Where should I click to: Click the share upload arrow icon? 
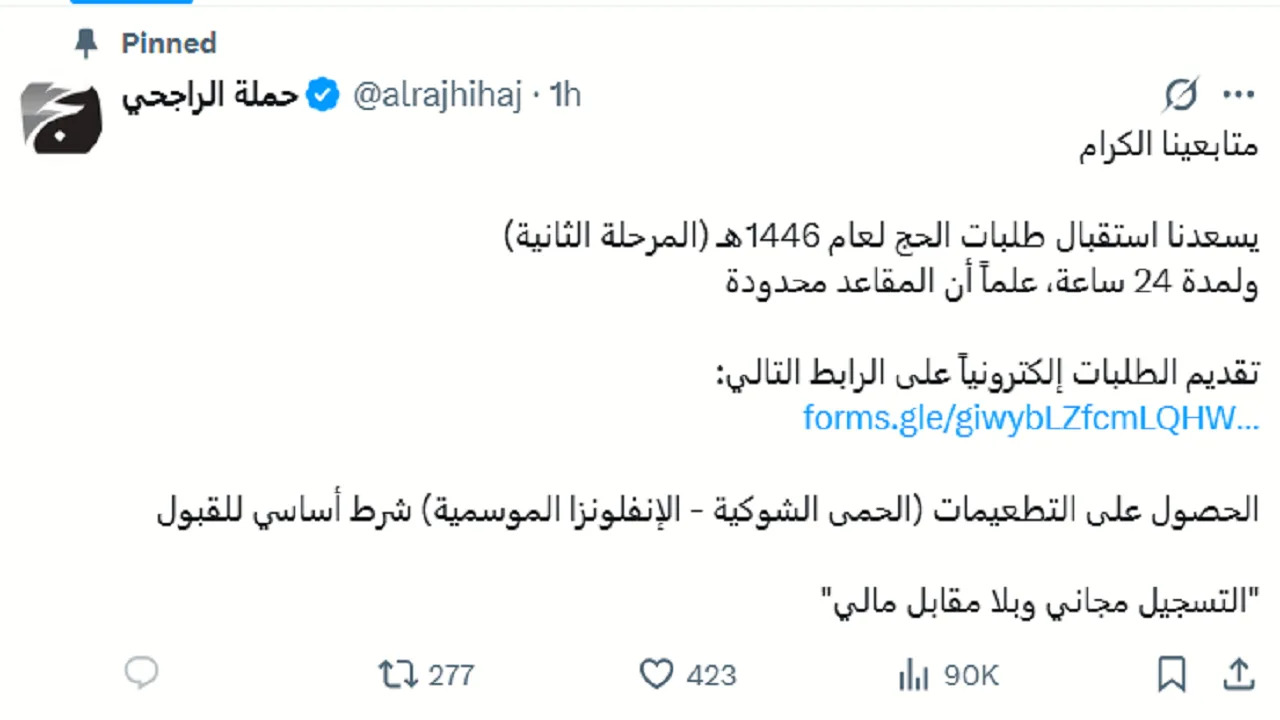pos(1238,674)
